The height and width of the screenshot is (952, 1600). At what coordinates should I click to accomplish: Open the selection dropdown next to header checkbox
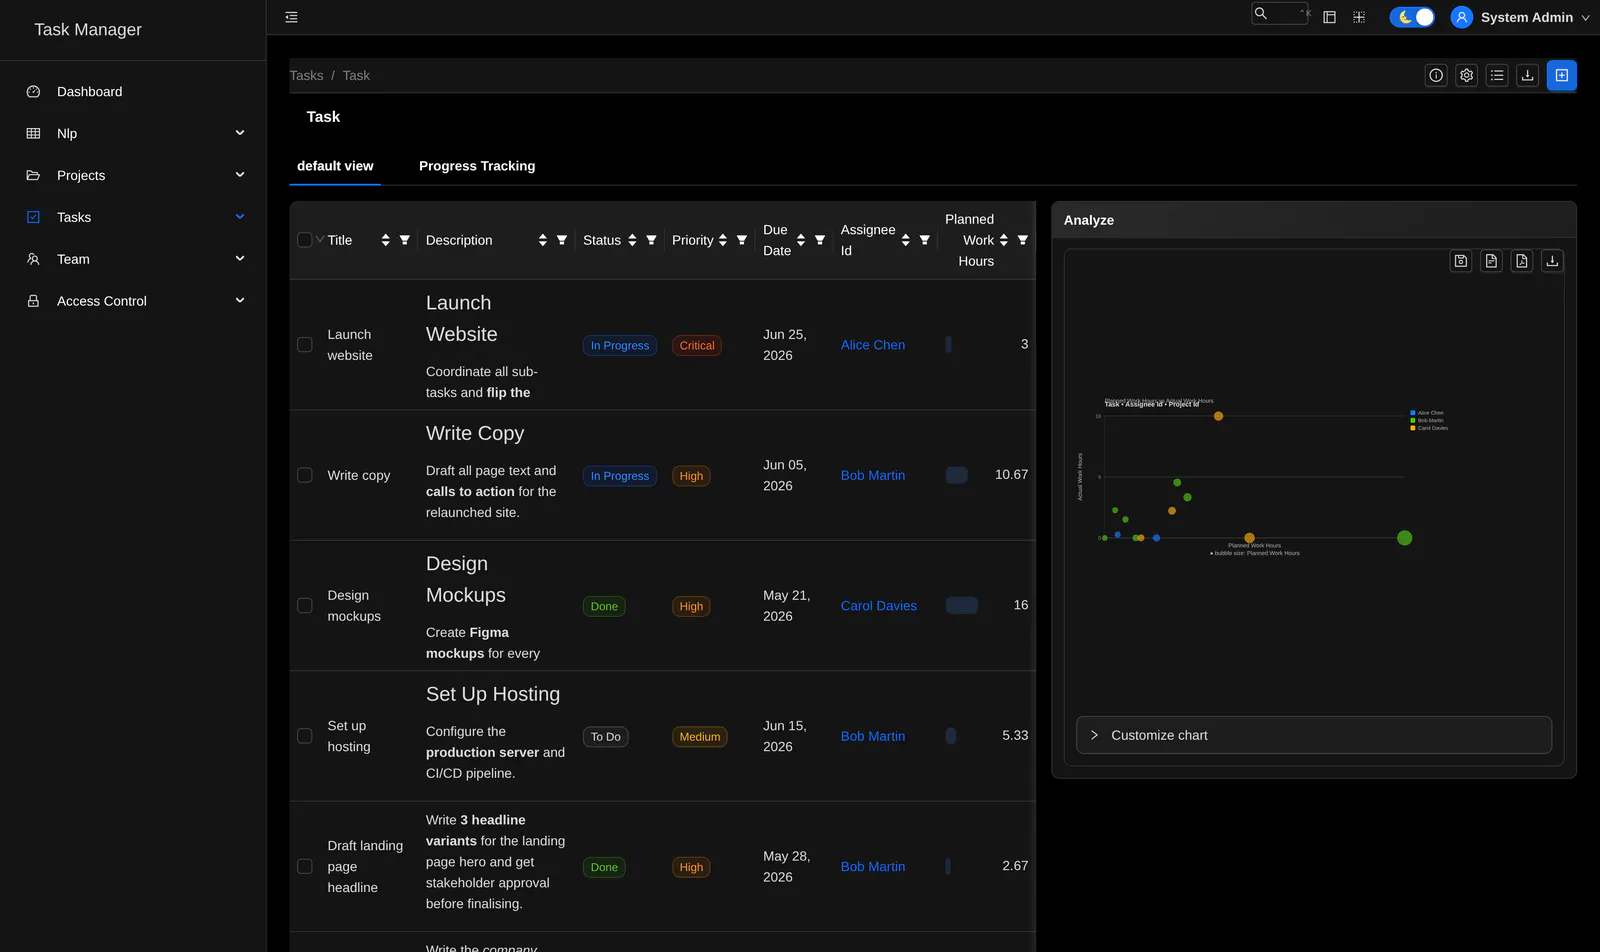320,240
